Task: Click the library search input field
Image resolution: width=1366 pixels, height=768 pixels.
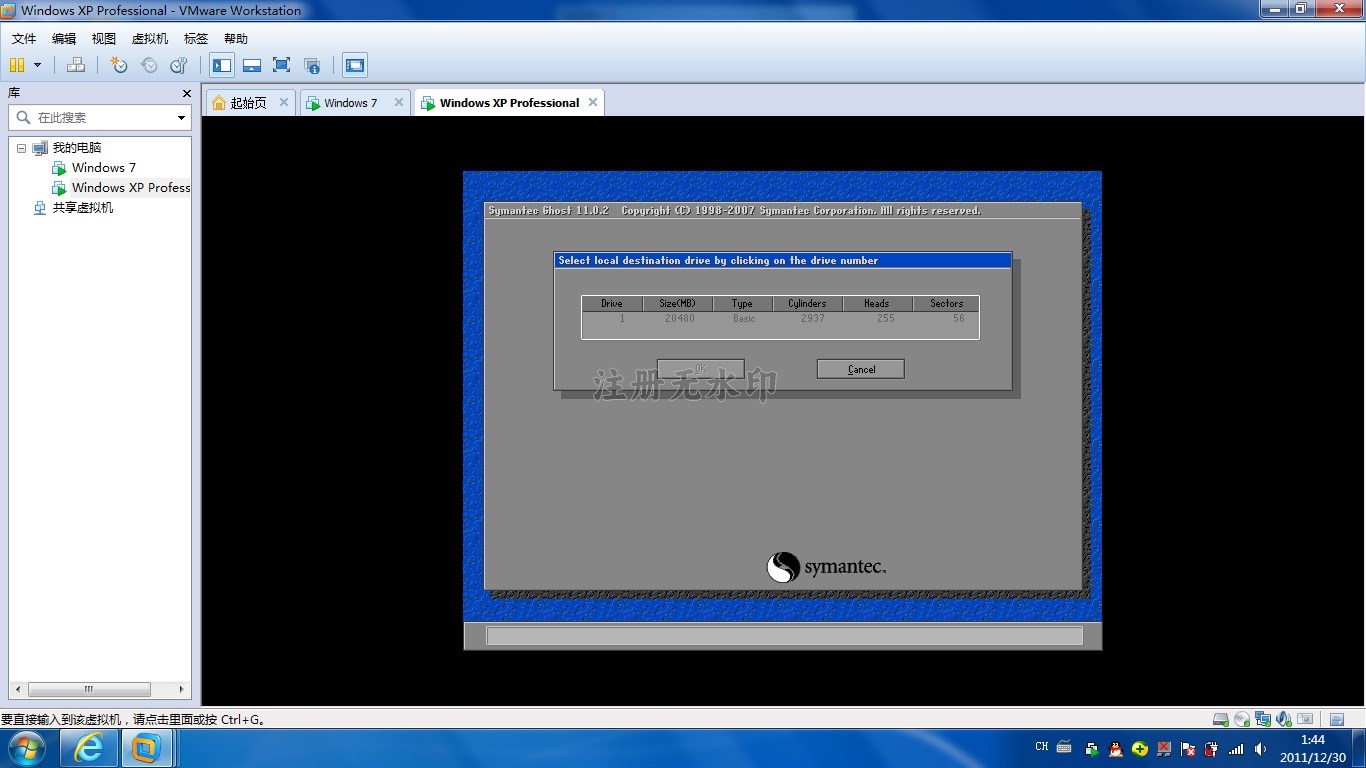Action: click(x=100, y=118)
